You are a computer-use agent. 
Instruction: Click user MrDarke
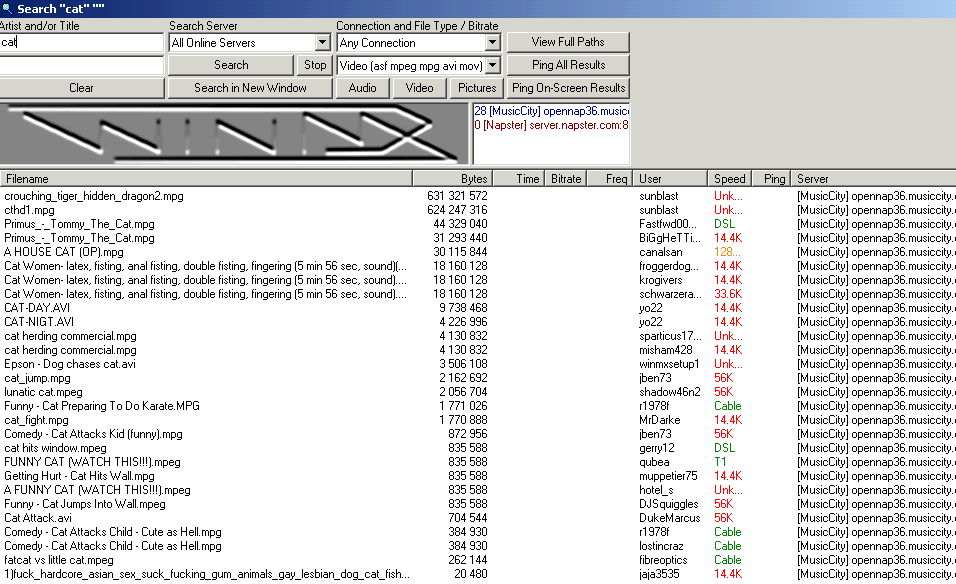pyautogui.click(x=660, y=421)
